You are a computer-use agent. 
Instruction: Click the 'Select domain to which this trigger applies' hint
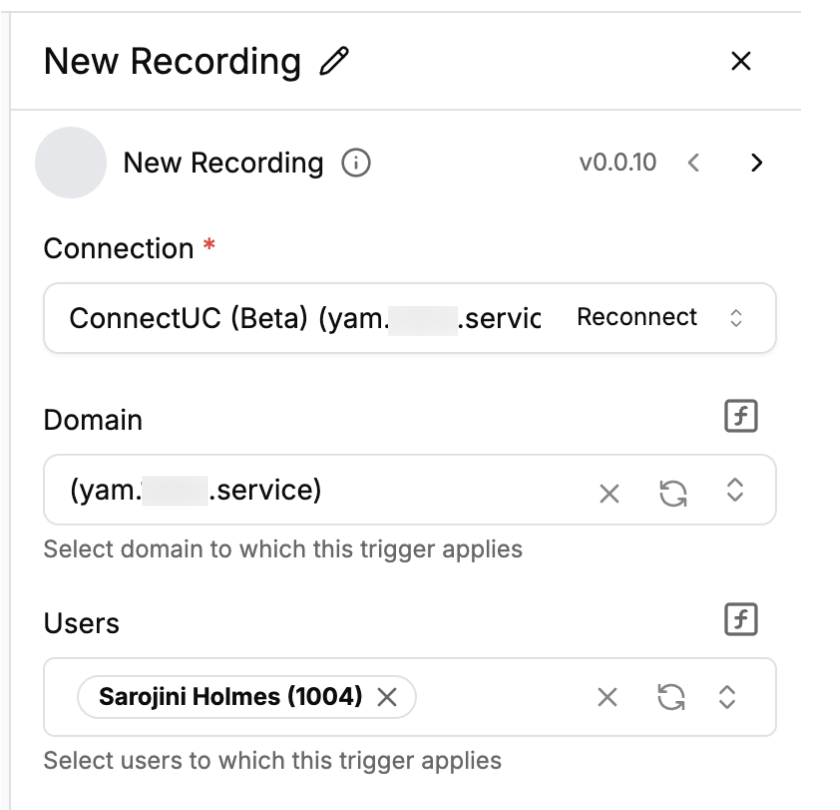coord(283,549)
